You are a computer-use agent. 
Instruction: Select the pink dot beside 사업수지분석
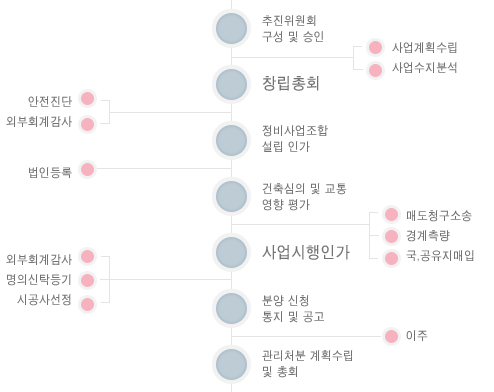(x=375, y=70)
